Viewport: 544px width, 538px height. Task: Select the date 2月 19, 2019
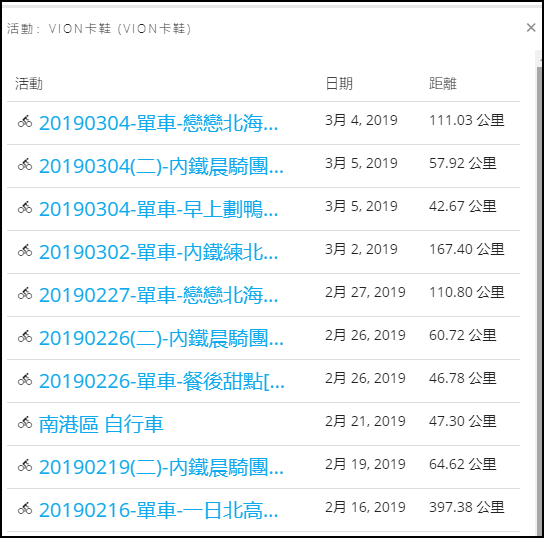[x=365, y=464]
